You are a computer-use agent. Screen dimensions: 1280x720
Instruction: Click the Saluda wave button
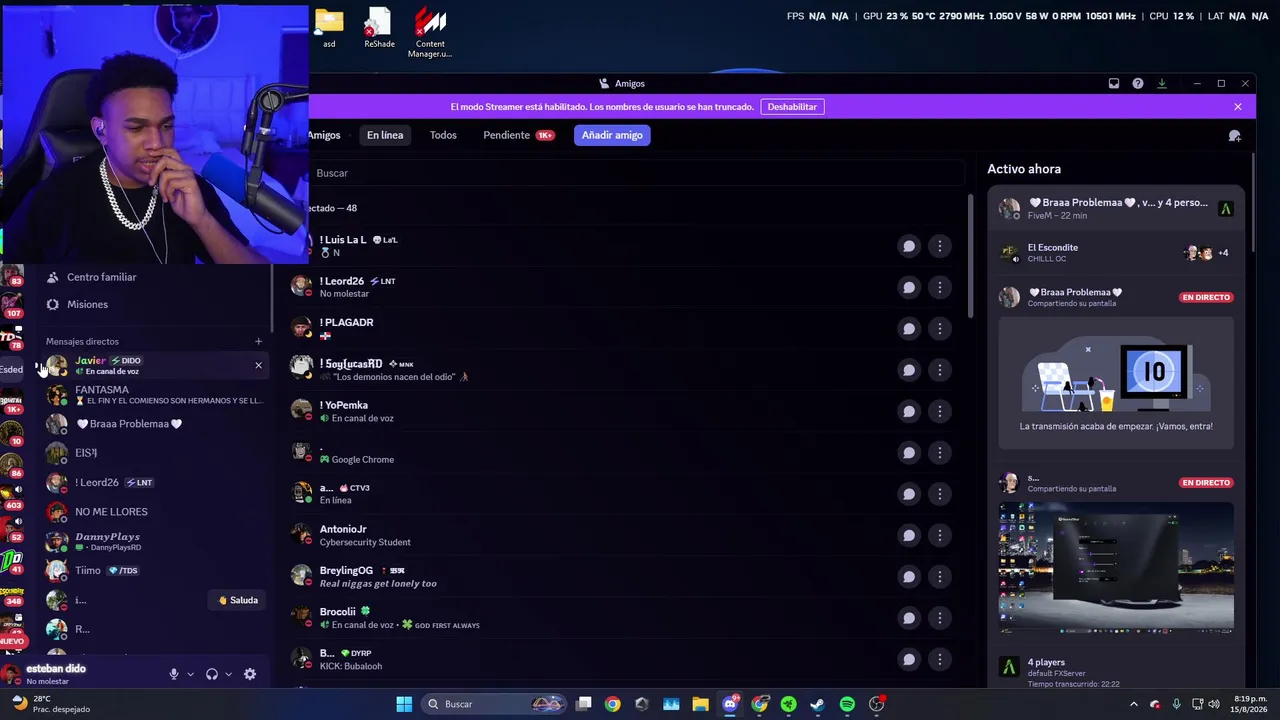(x=238, y=600)
